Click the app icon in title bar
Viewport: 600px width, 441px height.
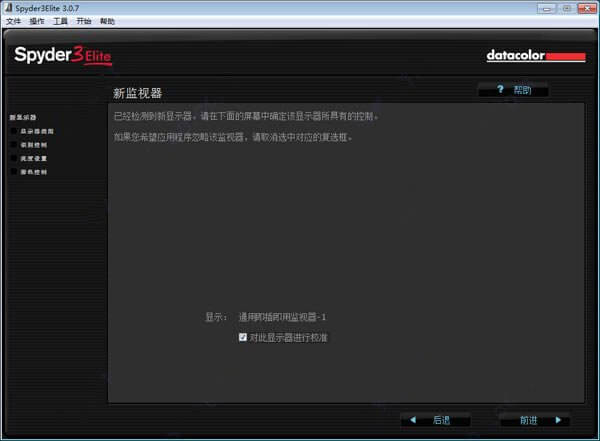point(8,7)
